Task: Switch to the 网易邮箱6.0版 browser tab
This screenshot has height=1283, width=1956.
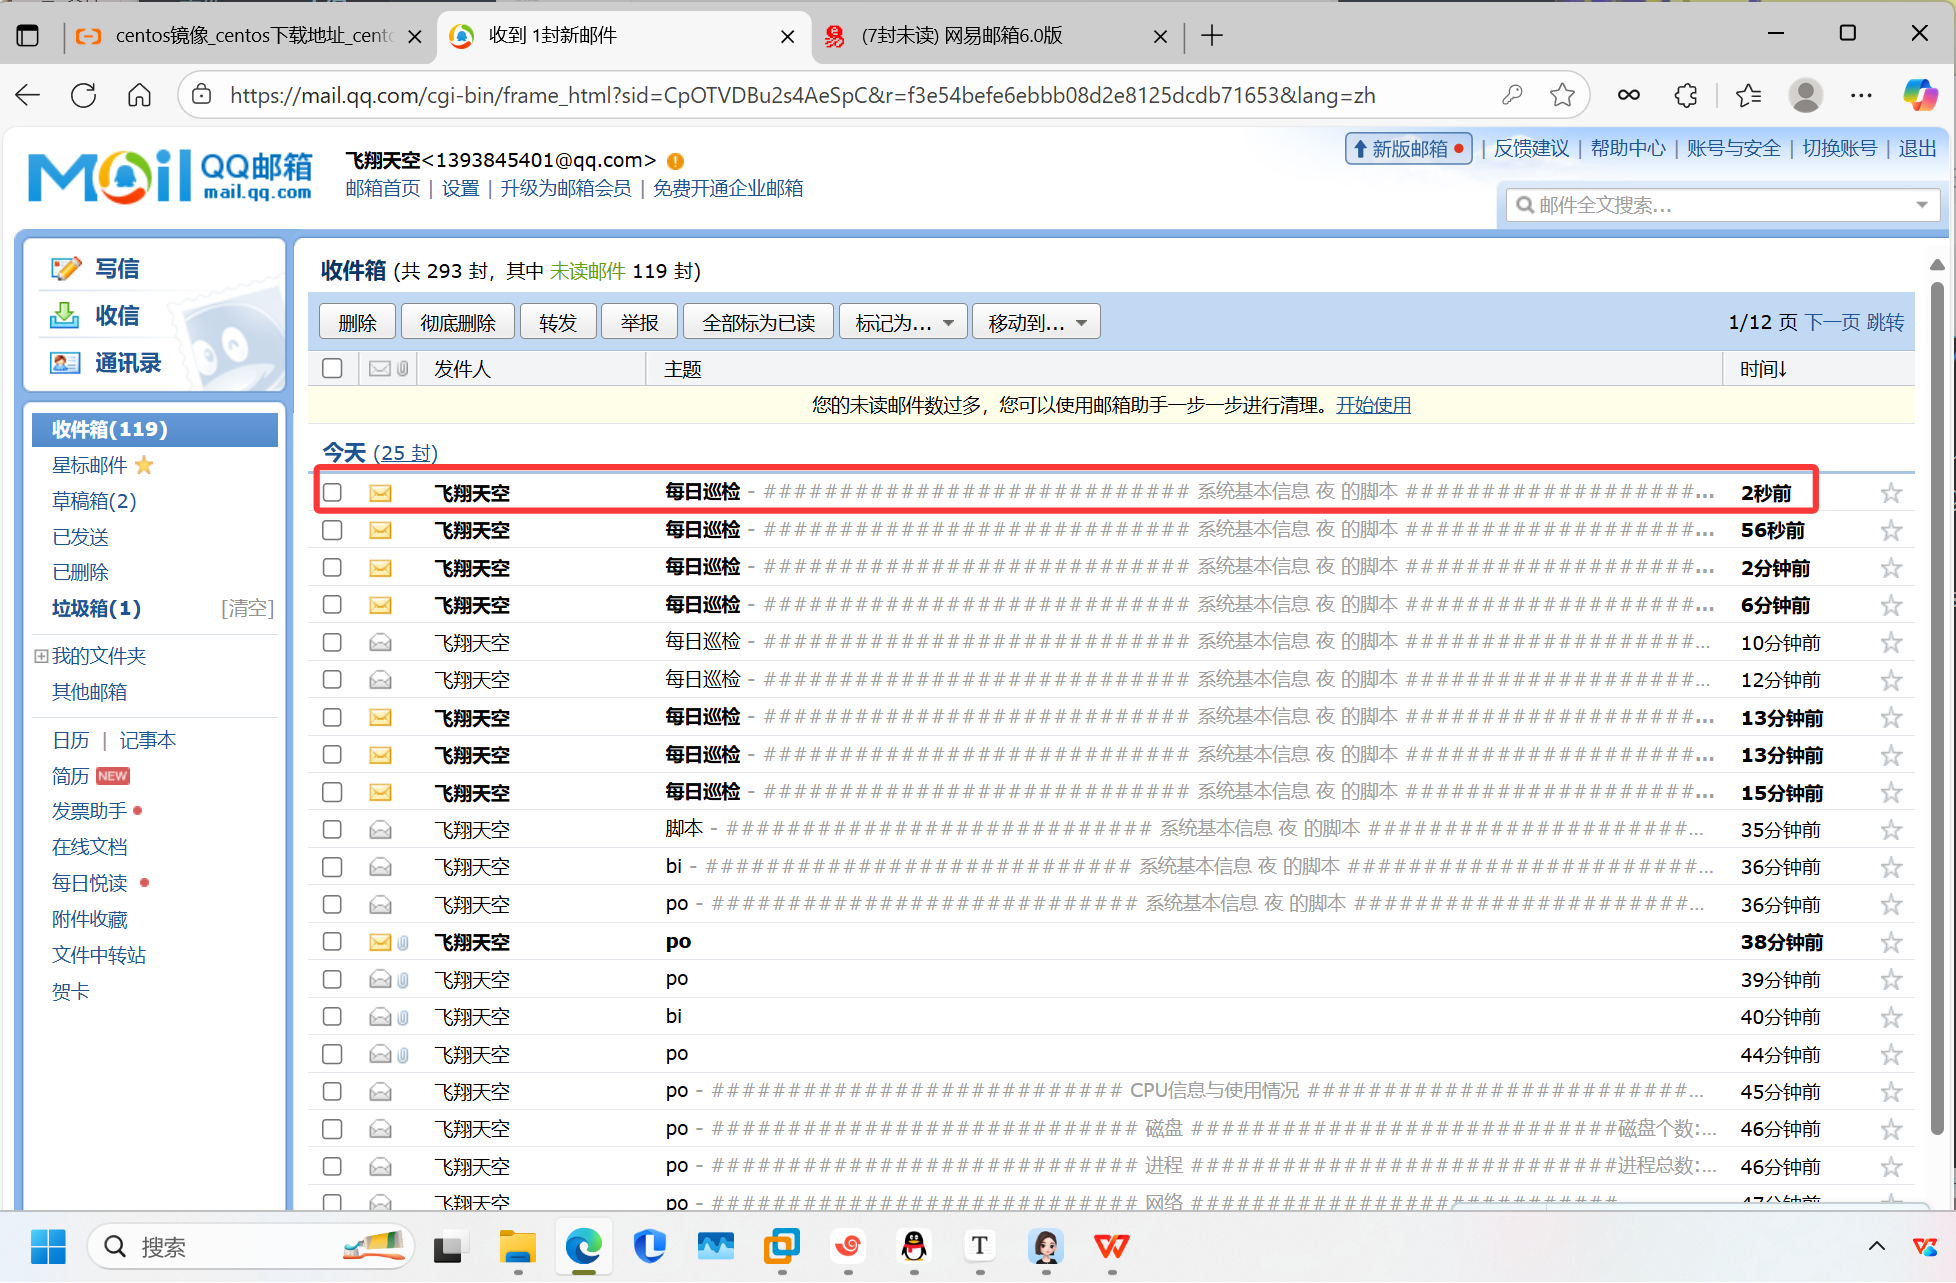Action: pyautogui.click(x=960, y=36)
